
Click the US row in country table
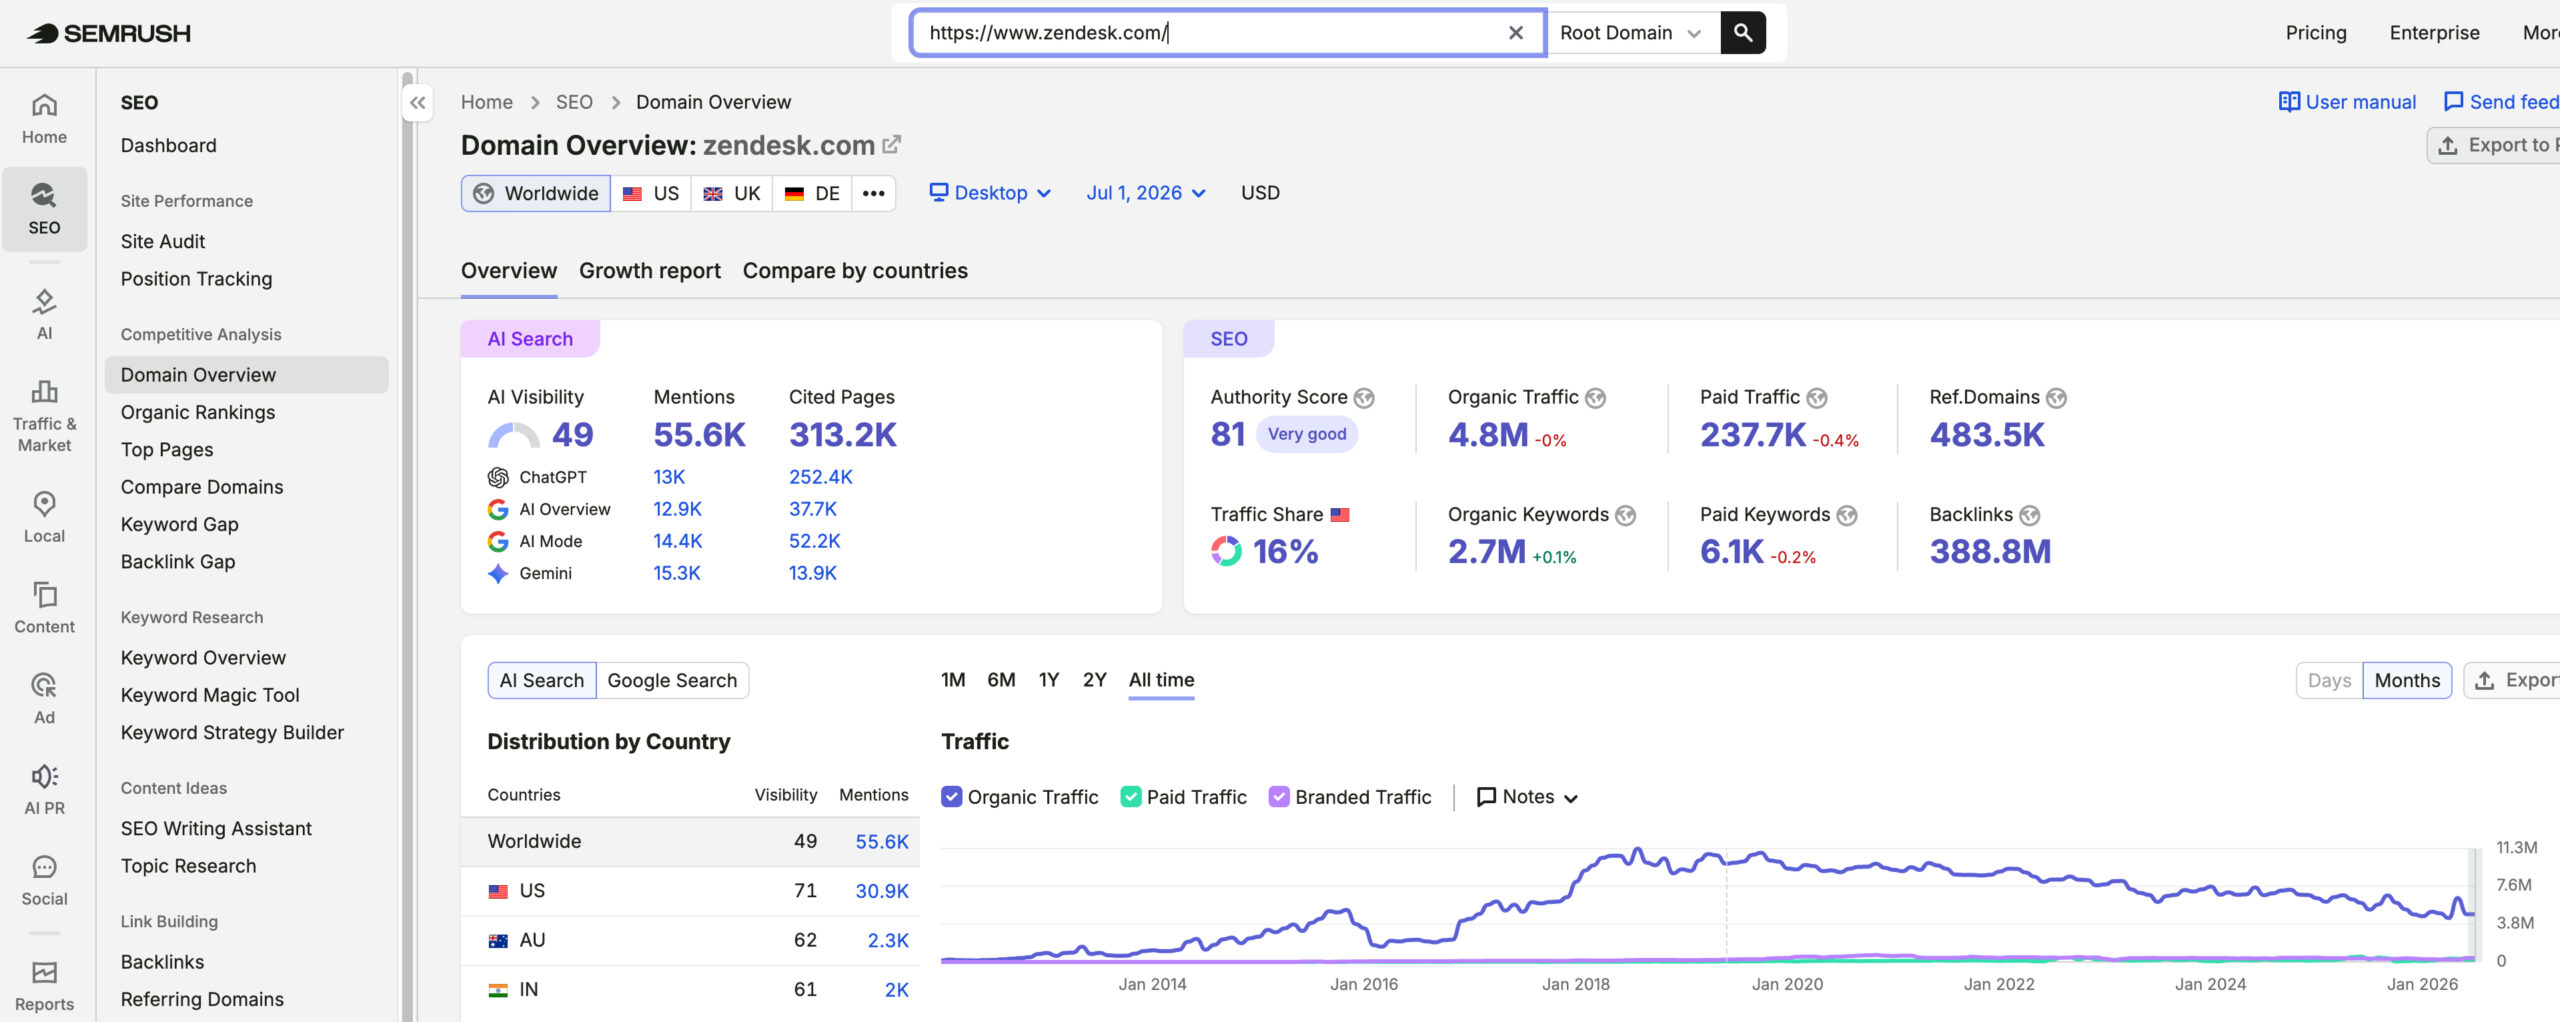(x=690, y=891)
